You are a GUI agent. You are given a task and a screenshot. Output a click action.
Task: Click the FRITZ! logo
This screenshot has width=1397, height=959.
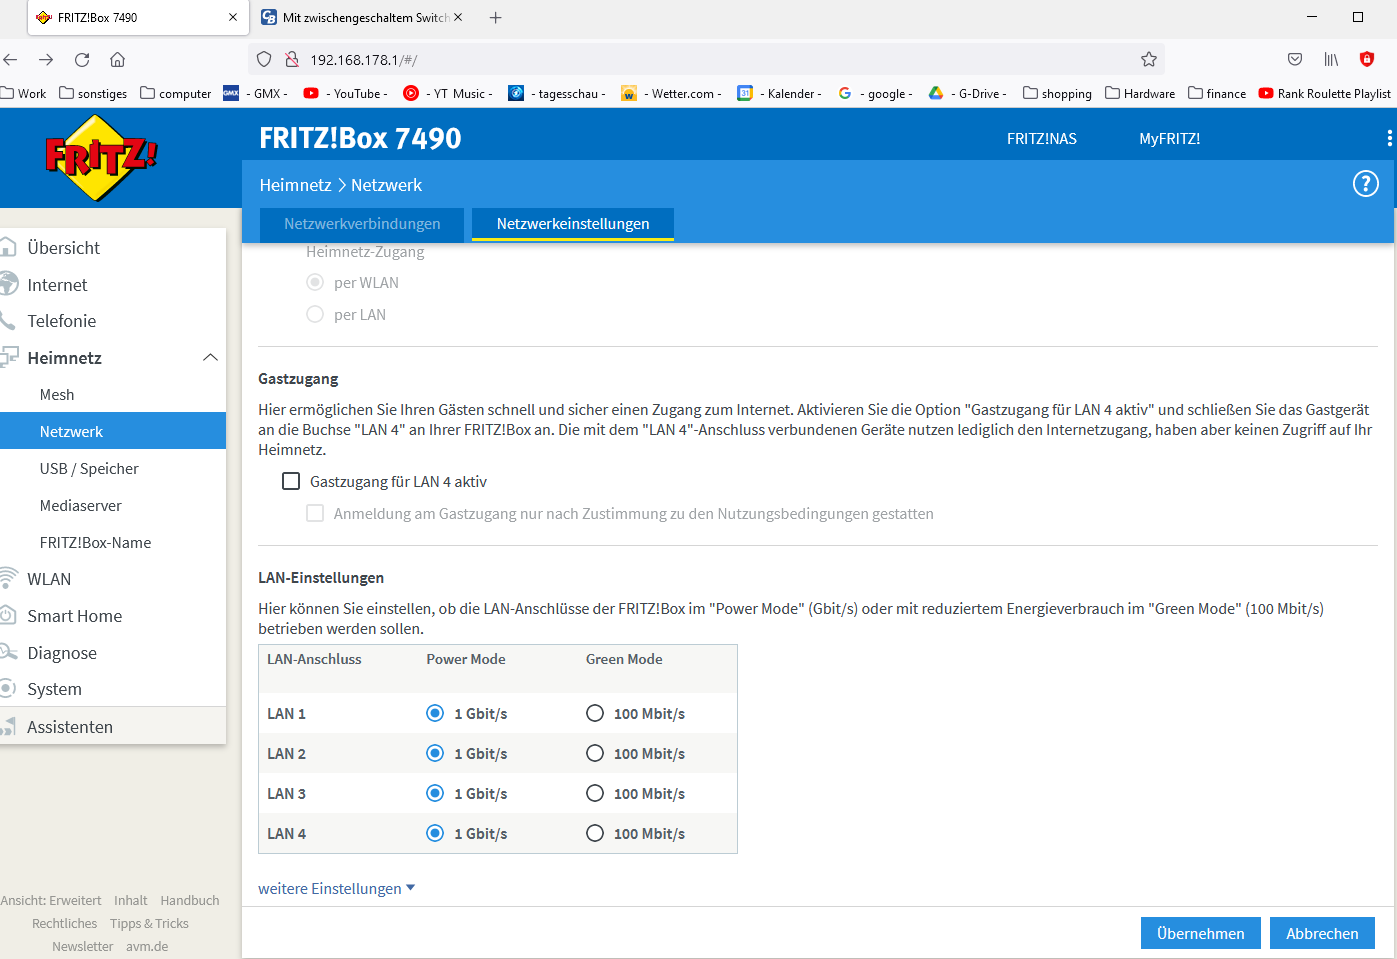101,158
